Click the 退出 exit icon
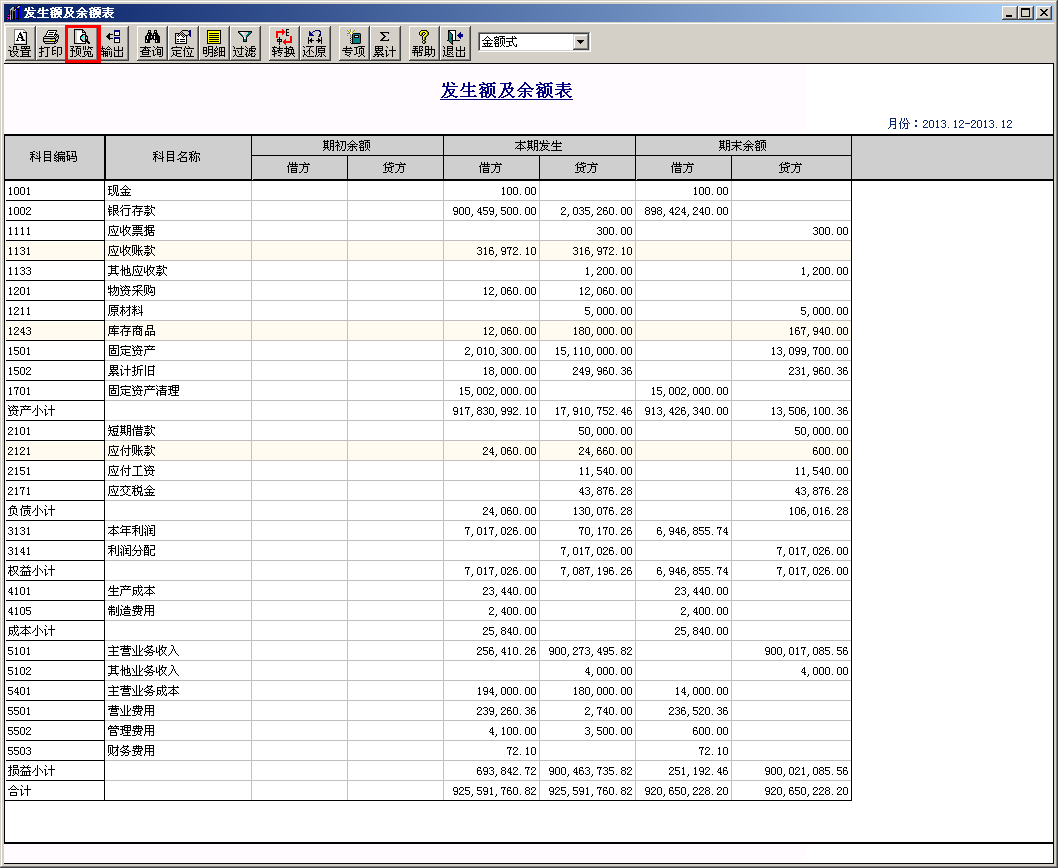The height and width of the screenshot is (868, 1058). pyautogui.click(x=454, y=44)
